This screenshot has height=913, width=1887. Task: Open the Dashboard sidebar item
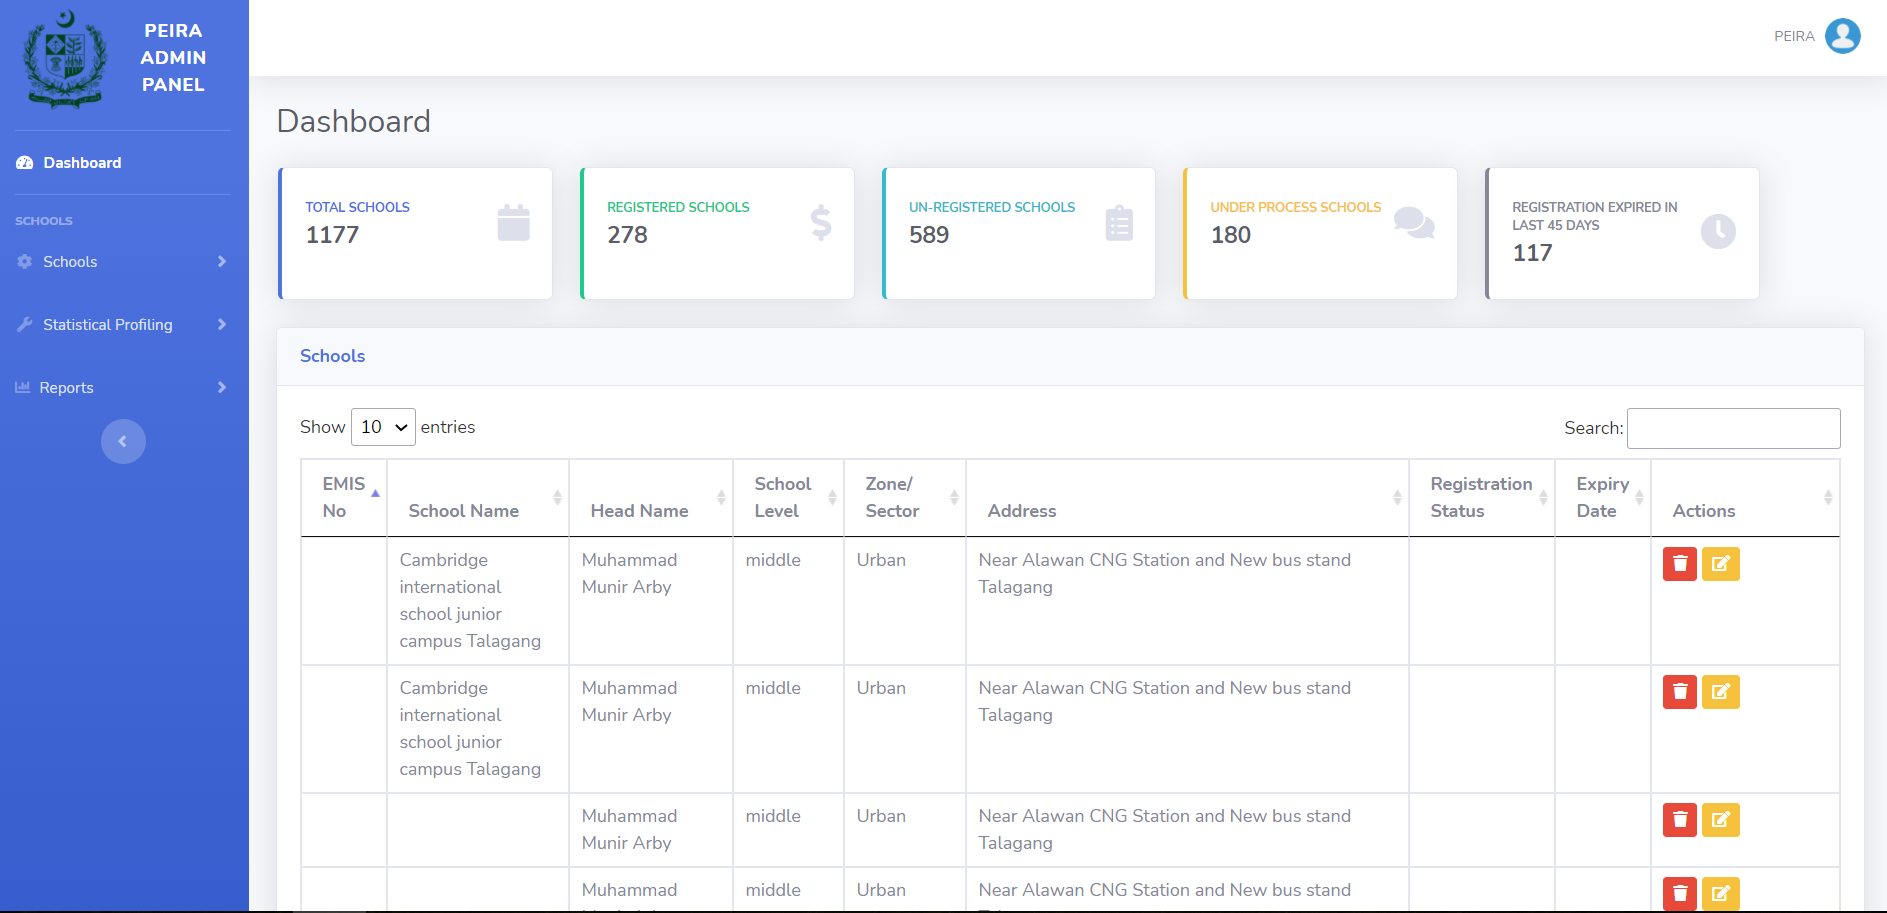tap(82, 163)
